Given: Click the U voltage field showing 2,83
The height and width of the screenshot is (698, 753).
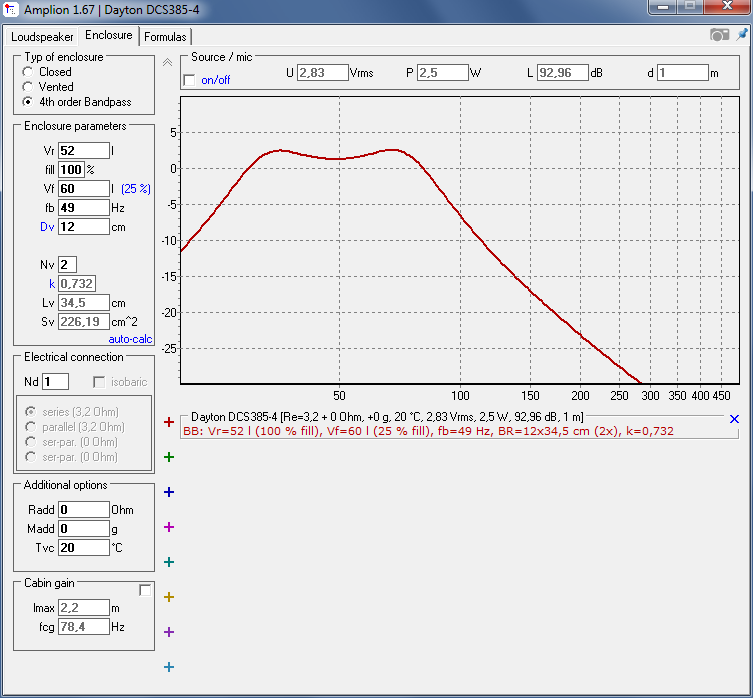Looking at the screenshot, I should click(323, 73).
